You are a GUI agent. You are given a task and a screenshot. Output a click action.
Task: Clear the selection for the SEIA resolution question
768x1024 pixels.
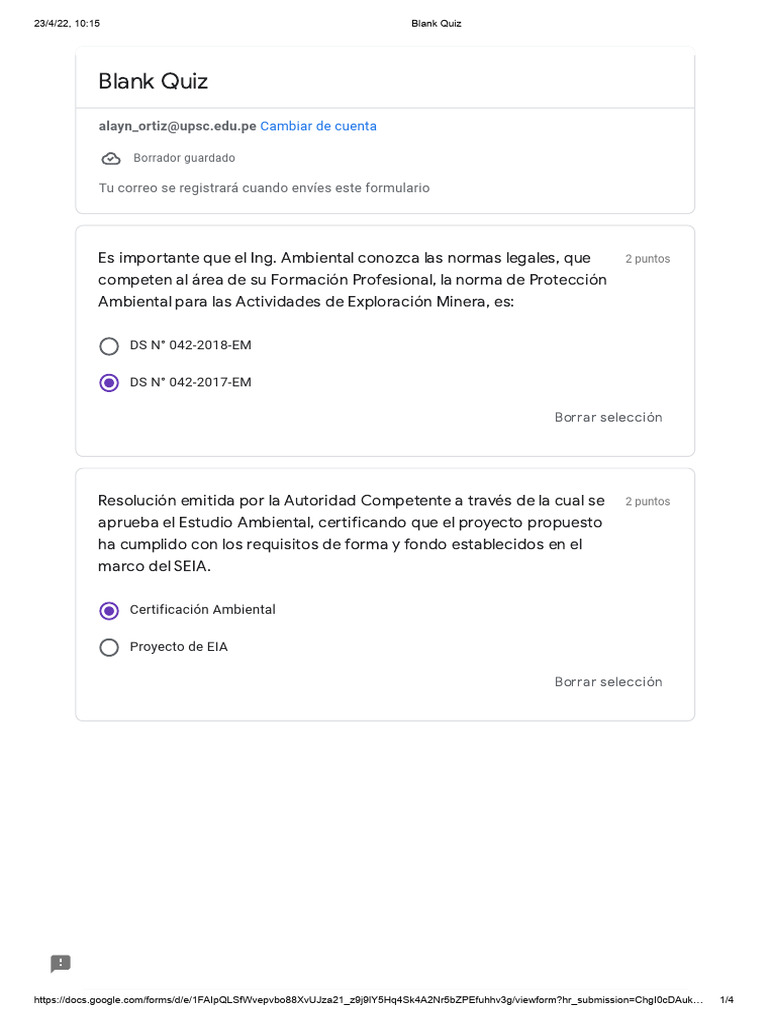[x=608, y=682]
